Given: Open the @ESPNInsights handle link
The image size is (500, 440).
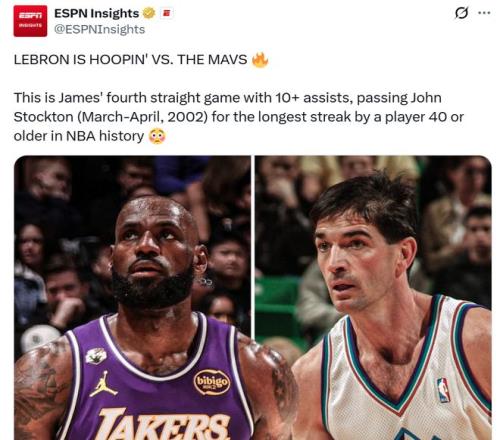Looking at the screenshot, I should point(99,29).
